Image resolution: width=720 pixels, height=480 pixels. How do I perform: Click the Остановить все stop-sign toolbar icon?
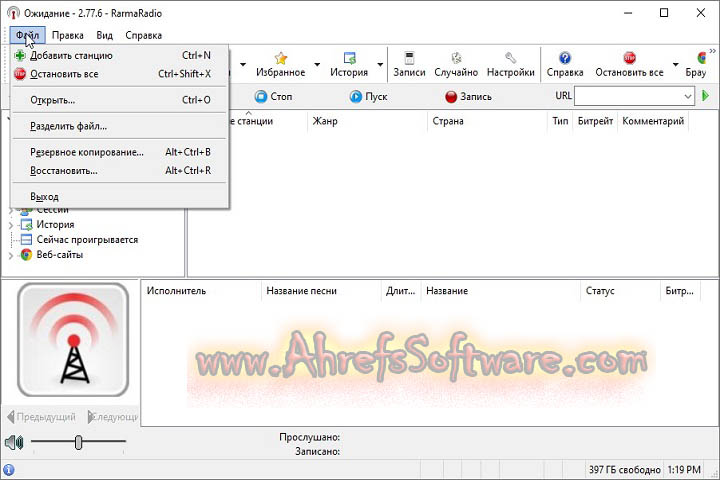[629, 58]
